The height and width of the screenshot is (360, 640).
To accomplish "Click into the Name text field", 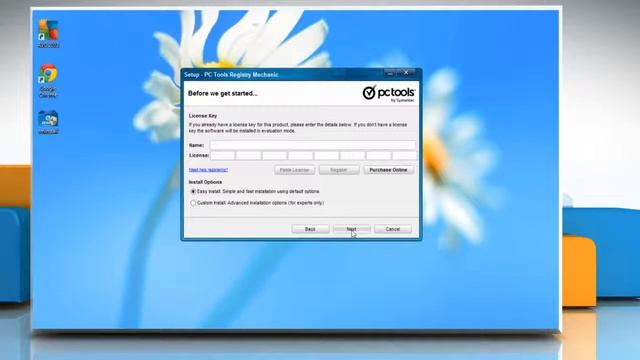I will 313,145.
